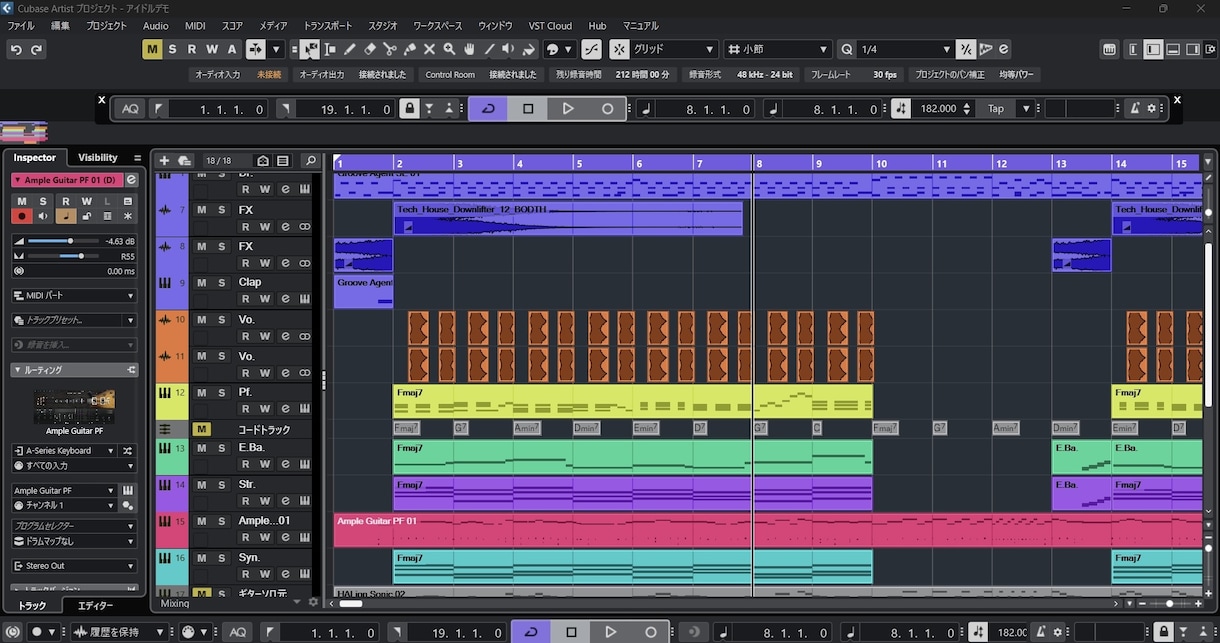The height and width of the screenshot is (643, 1220).
Task: Open the ファイル menu
Action: [21, 26]
